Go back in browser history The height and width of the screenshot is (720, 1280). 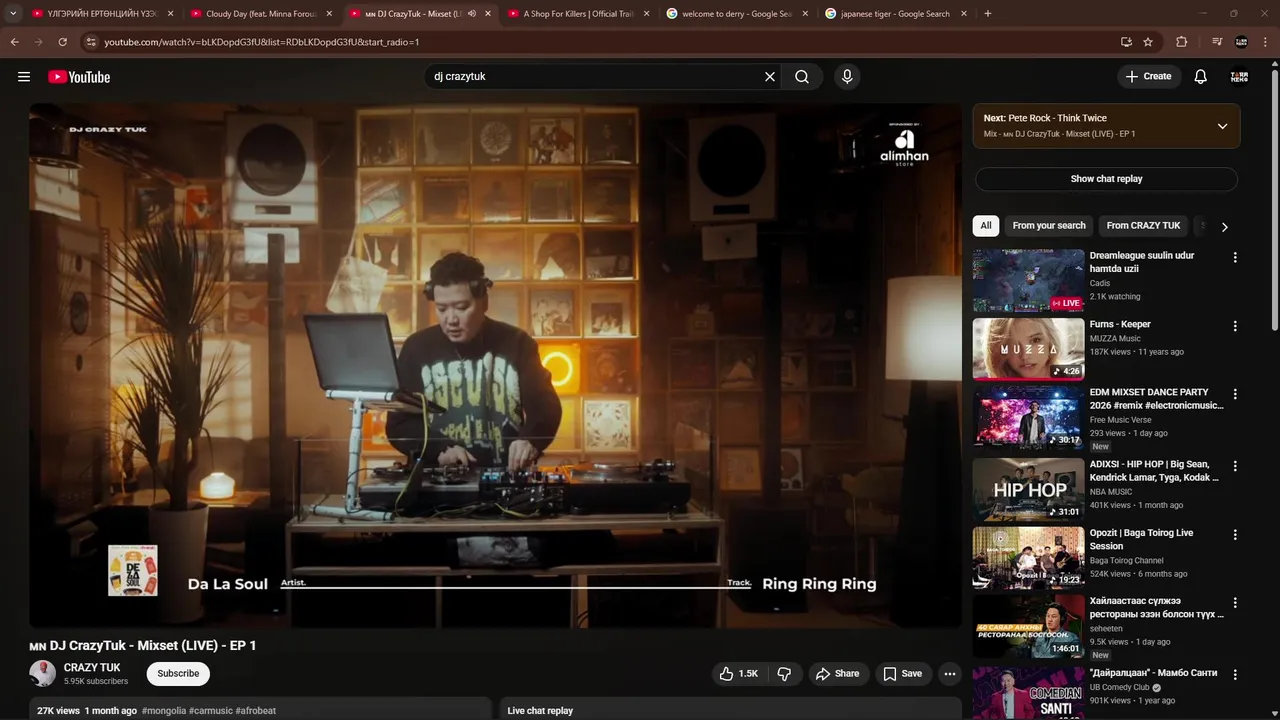tap(14, 42)
